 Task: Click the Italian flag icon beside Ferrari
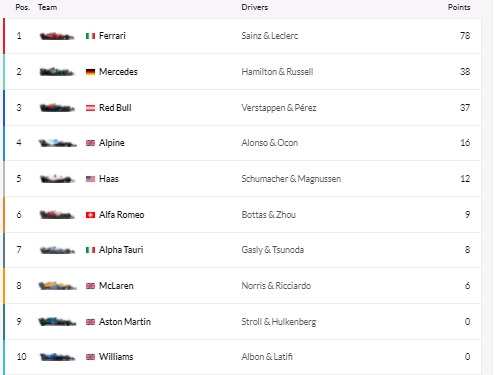click(90, 36)
